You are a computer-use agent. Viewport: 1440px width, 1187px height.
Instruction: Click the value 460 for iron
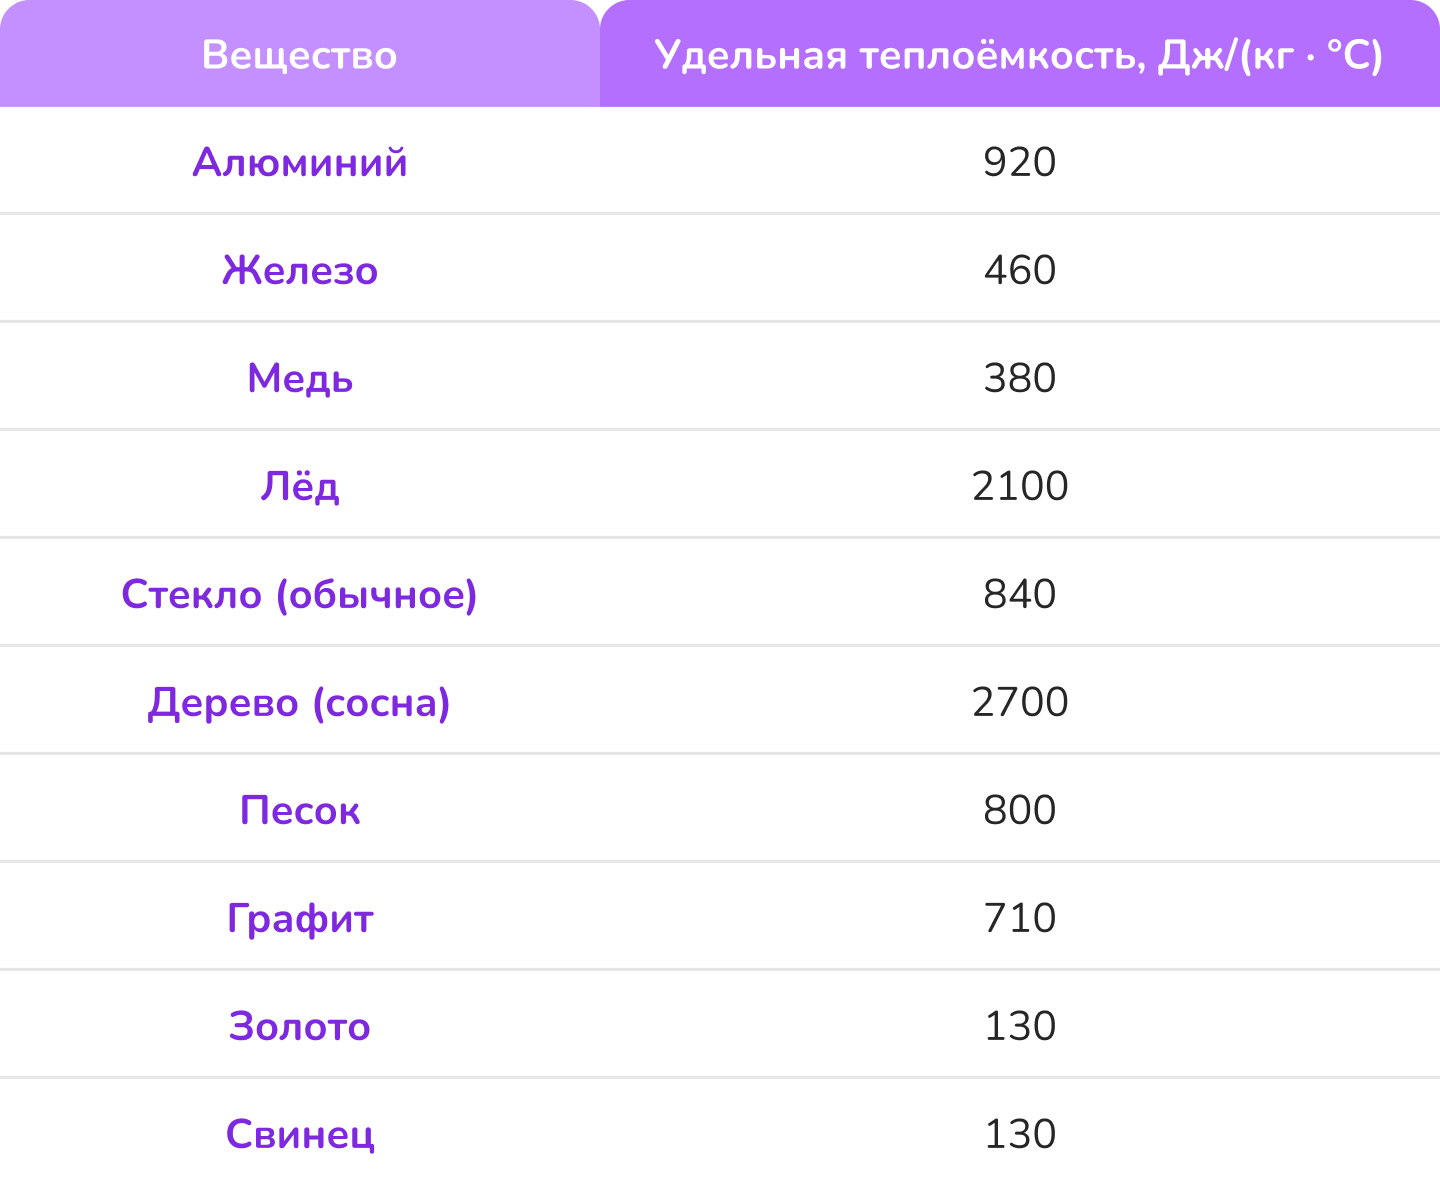[x=1019, y=270]
